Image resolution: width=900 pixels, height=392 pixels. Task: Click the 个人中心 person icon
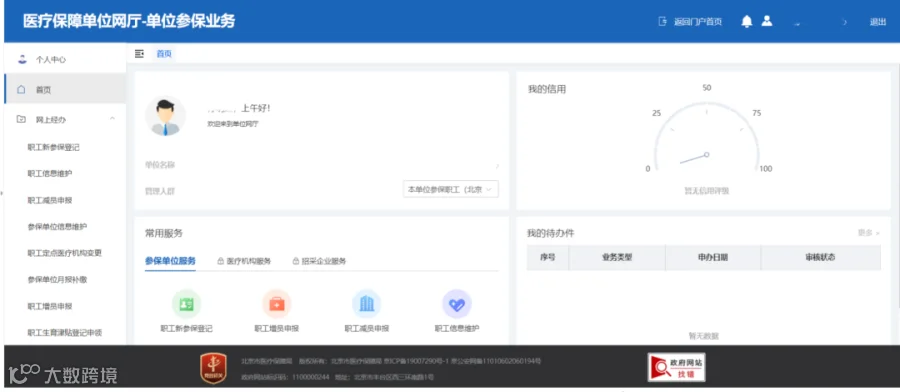tap(22, 59)
